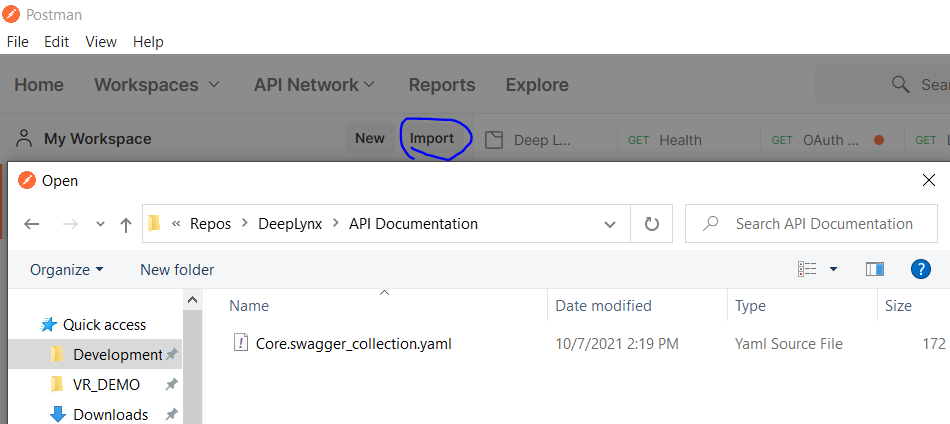This screenshot has height=424, width=950.
Task: Open the recent locations dropdown arrow
Action: point(97,224)
